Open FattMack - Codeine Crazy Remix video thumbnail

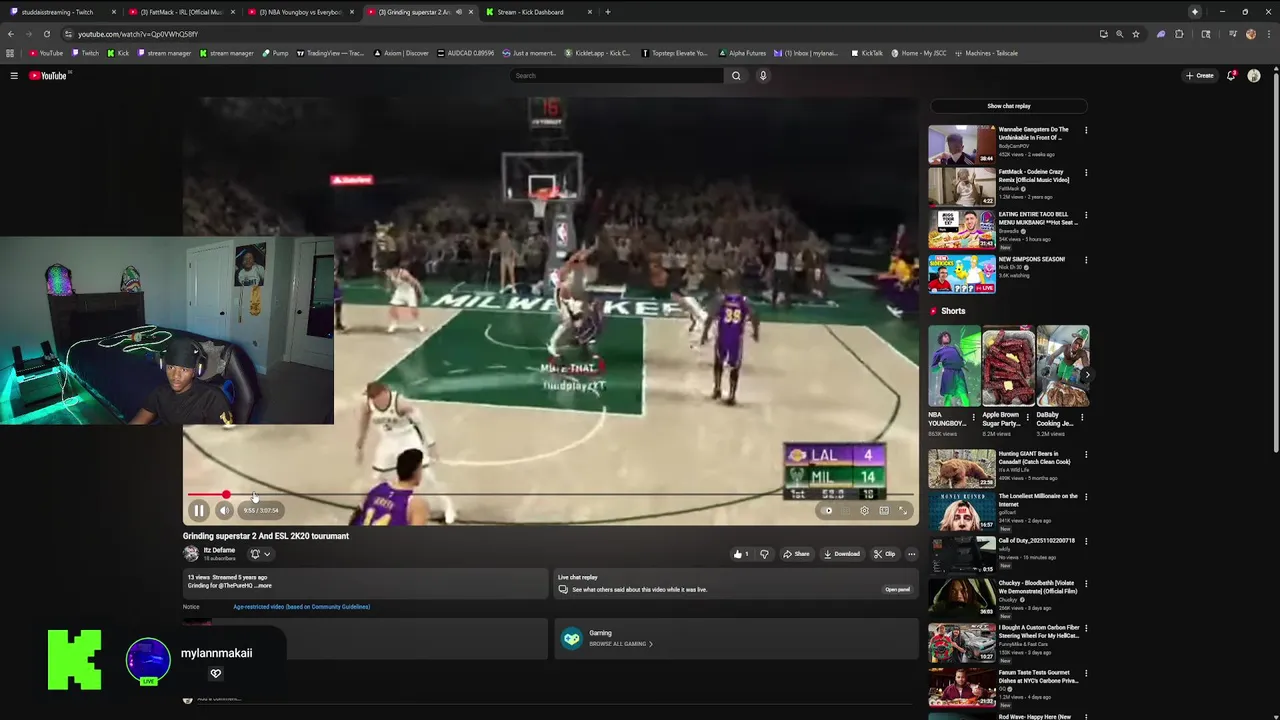coord(962,187)
